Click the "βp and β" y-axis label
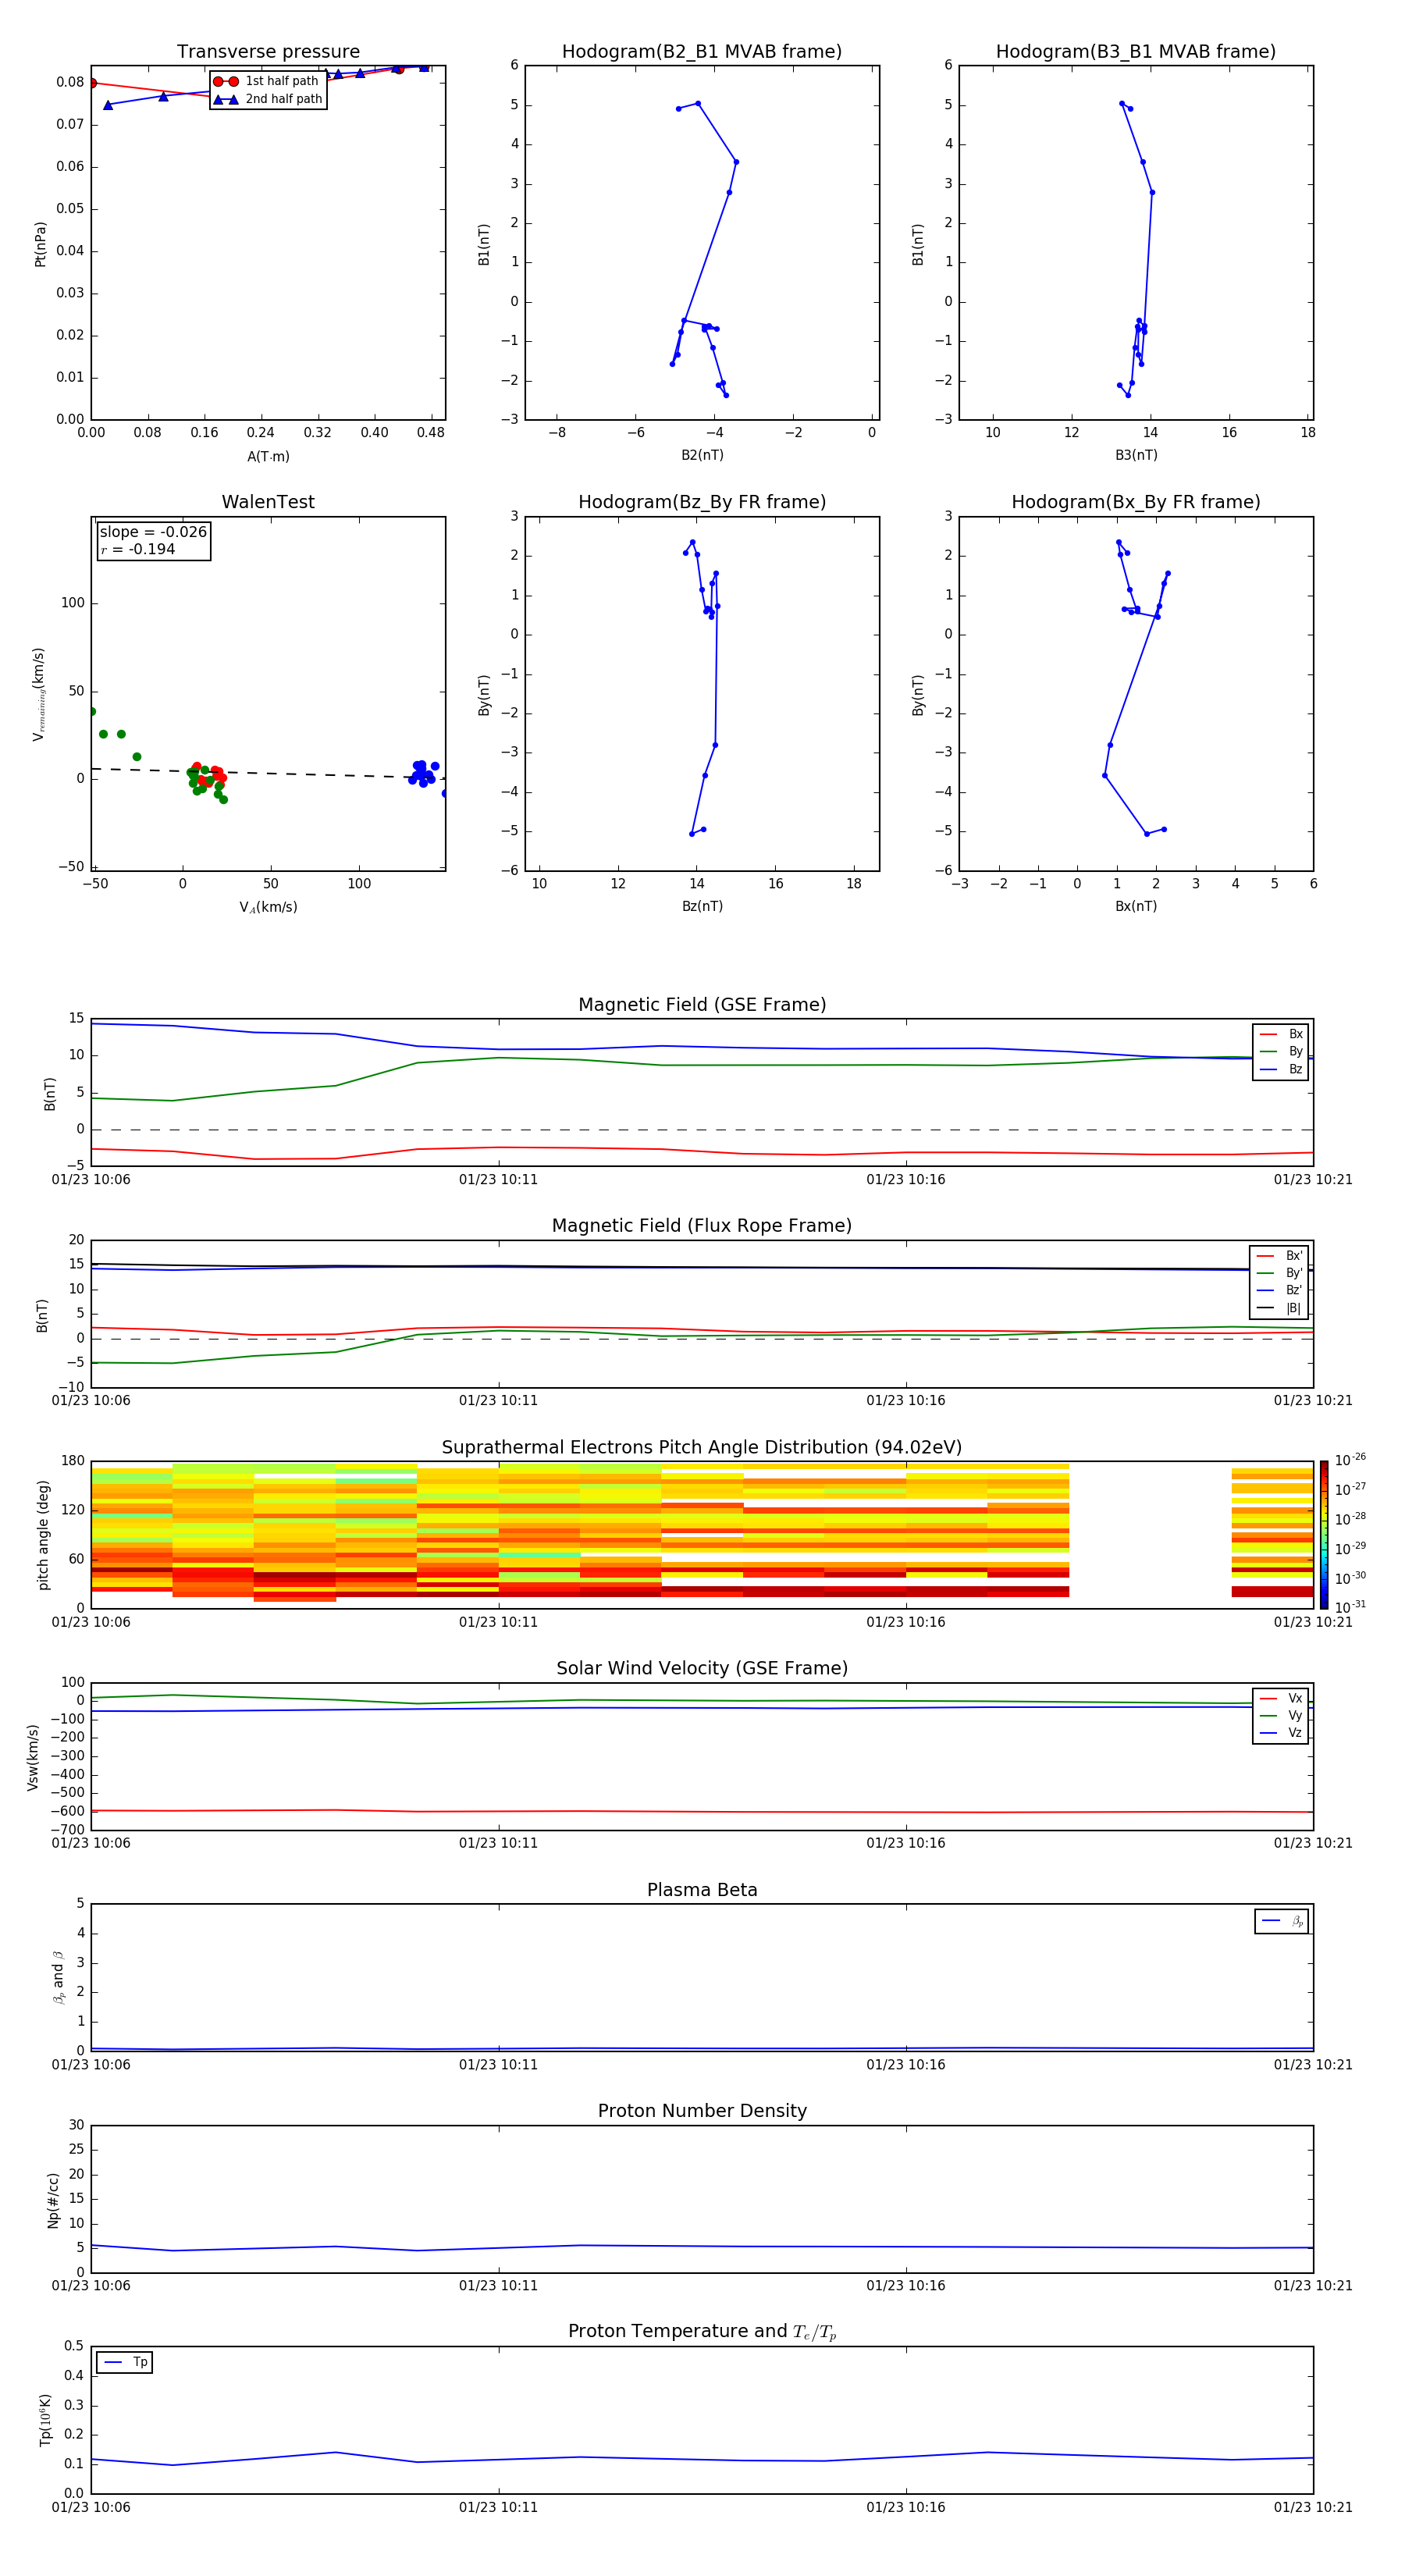Viewport: 1405px width, 2576px height. 58,1978
